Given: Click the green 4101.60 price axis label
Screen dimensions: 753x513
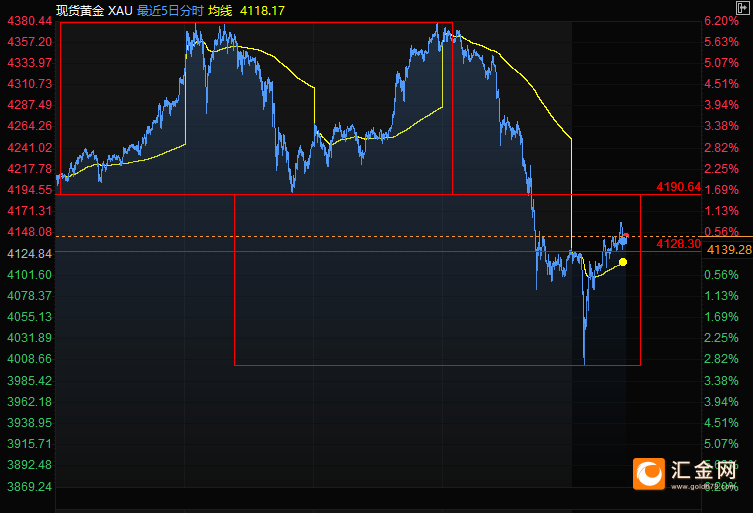Looking at the screenshot, I should pyautogui.click(x=29, y=275).
